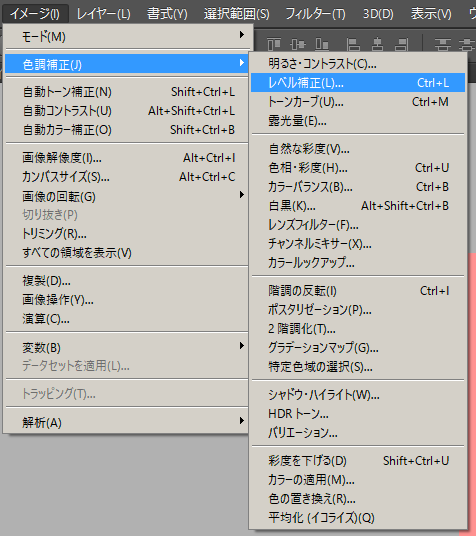The width and height of the screenshot is (476, 536).
Task: Open the カラーの適用(M)... dialog
Action: tap(358, 480)
